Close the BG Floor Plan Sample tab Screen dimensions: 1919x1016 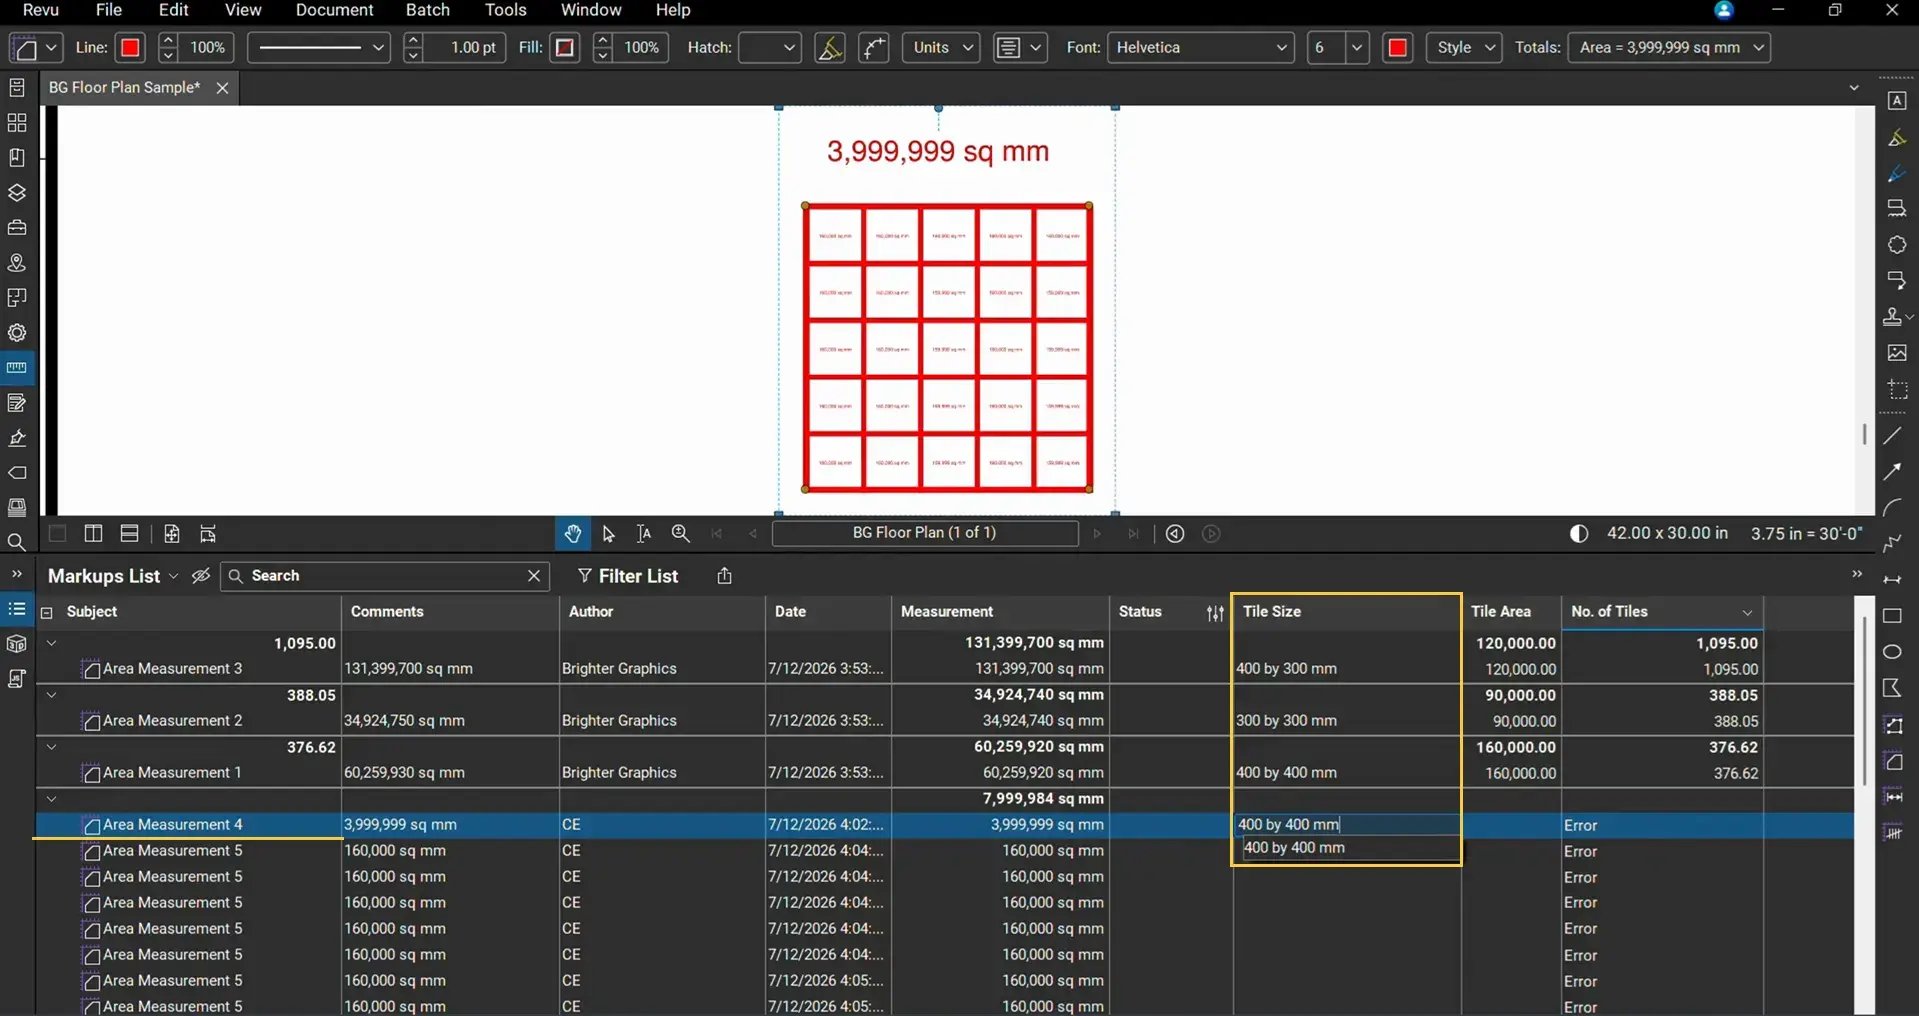pos(222,88)
